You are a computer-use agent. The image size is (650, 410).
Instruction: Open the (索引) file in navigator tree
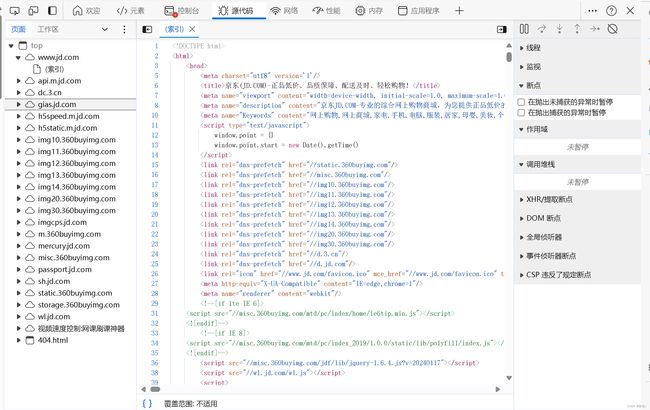click(54, 69)
